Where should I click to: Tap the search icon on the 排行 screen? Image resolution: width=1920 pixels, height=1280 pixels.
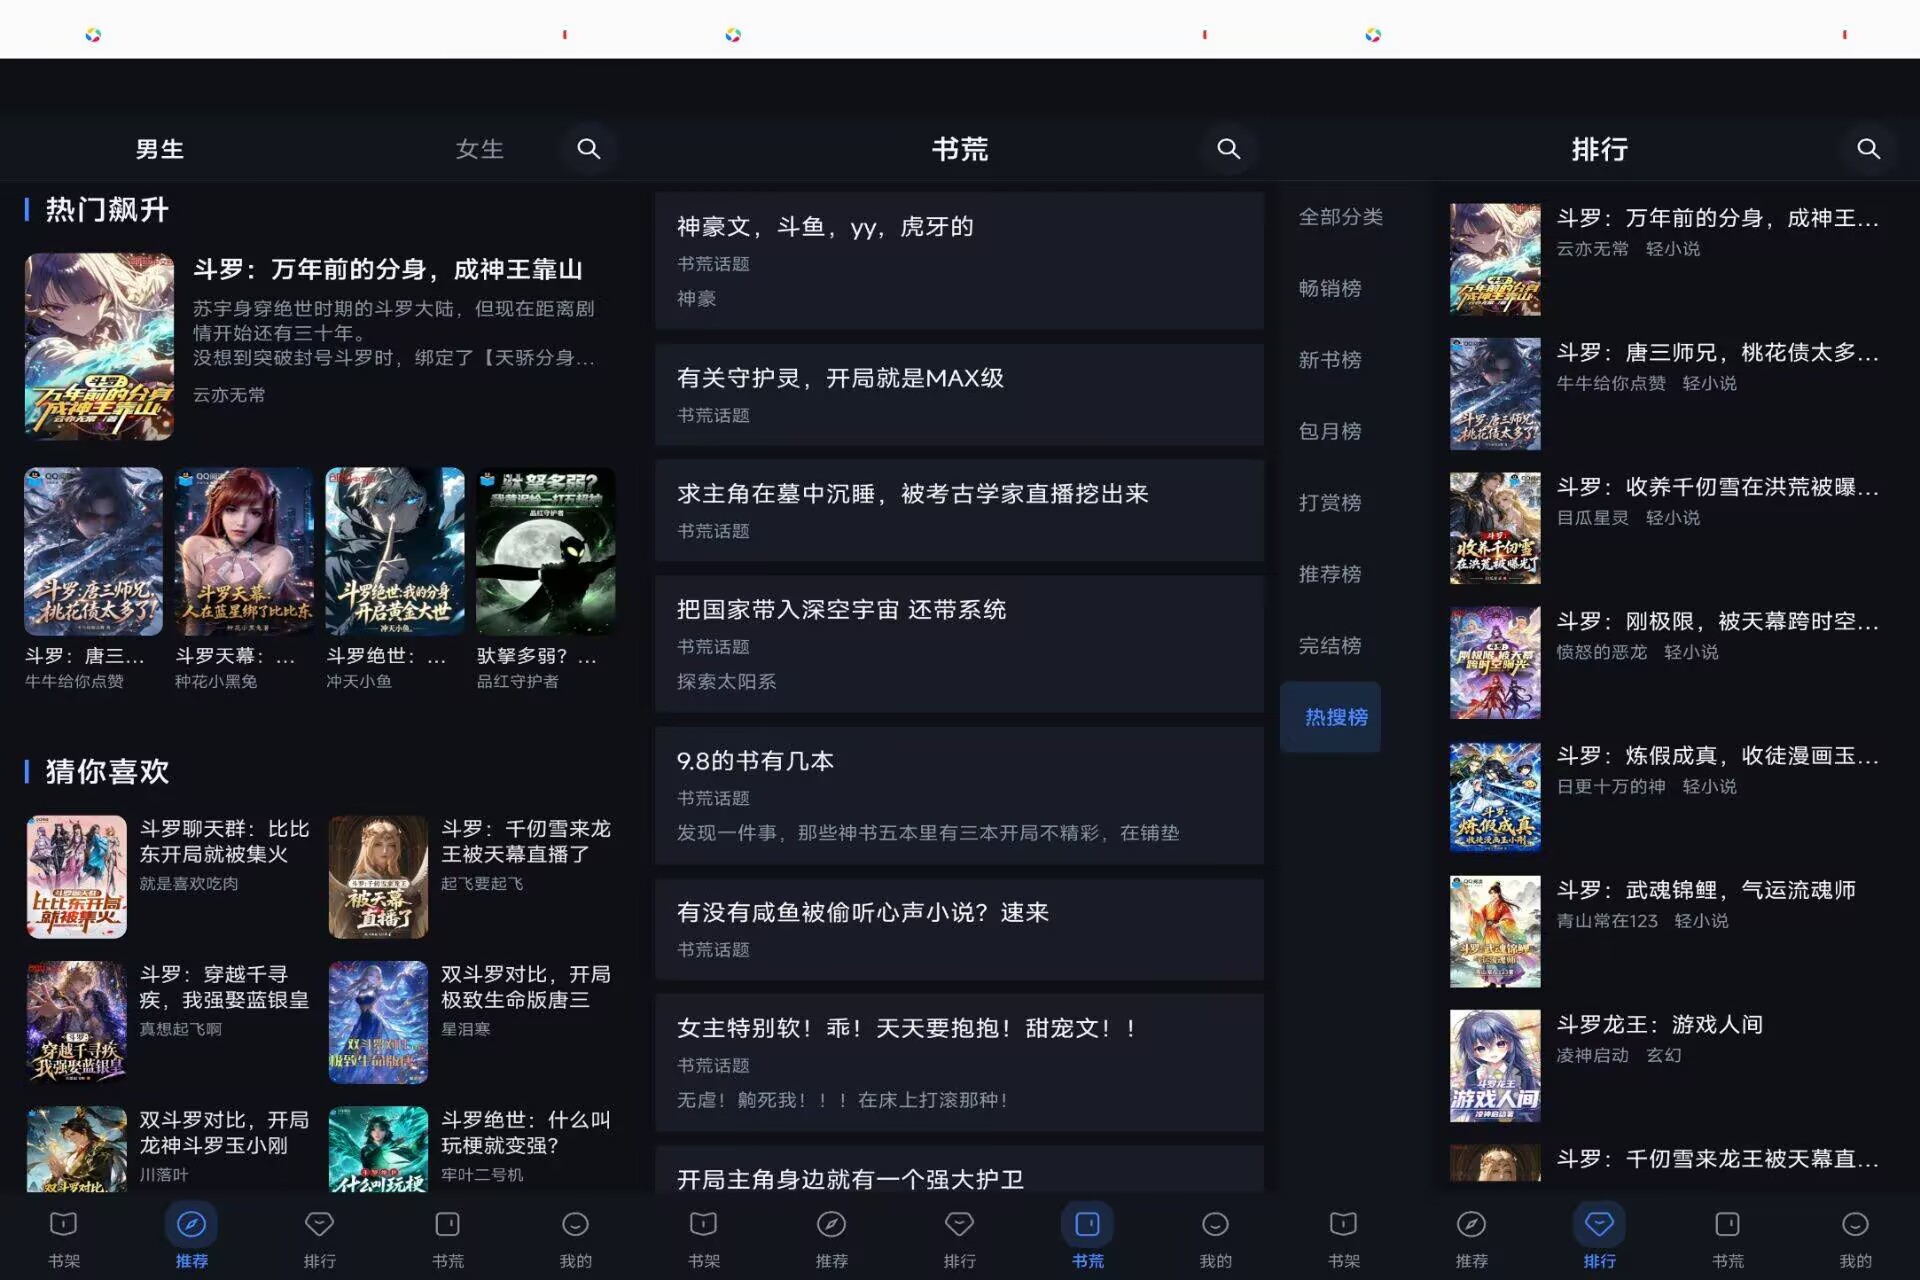tap(1869, 149)
